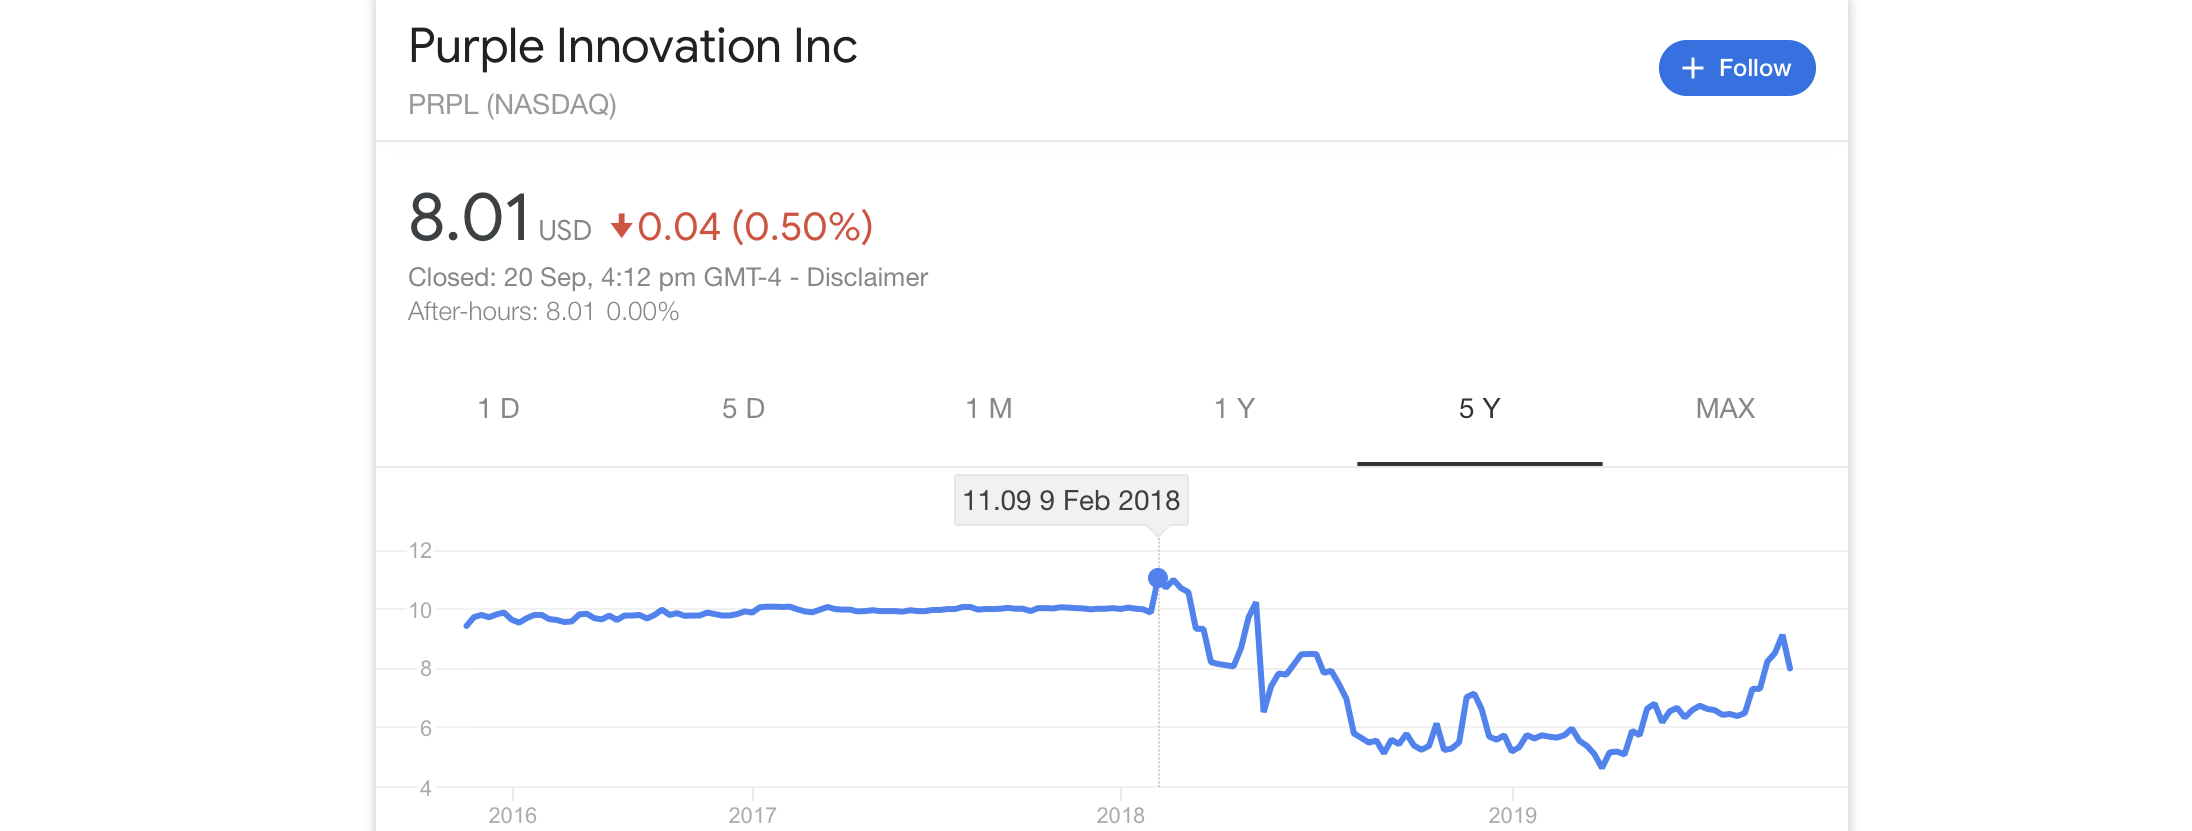Click the 8.01 USD current price

point(500,218)
